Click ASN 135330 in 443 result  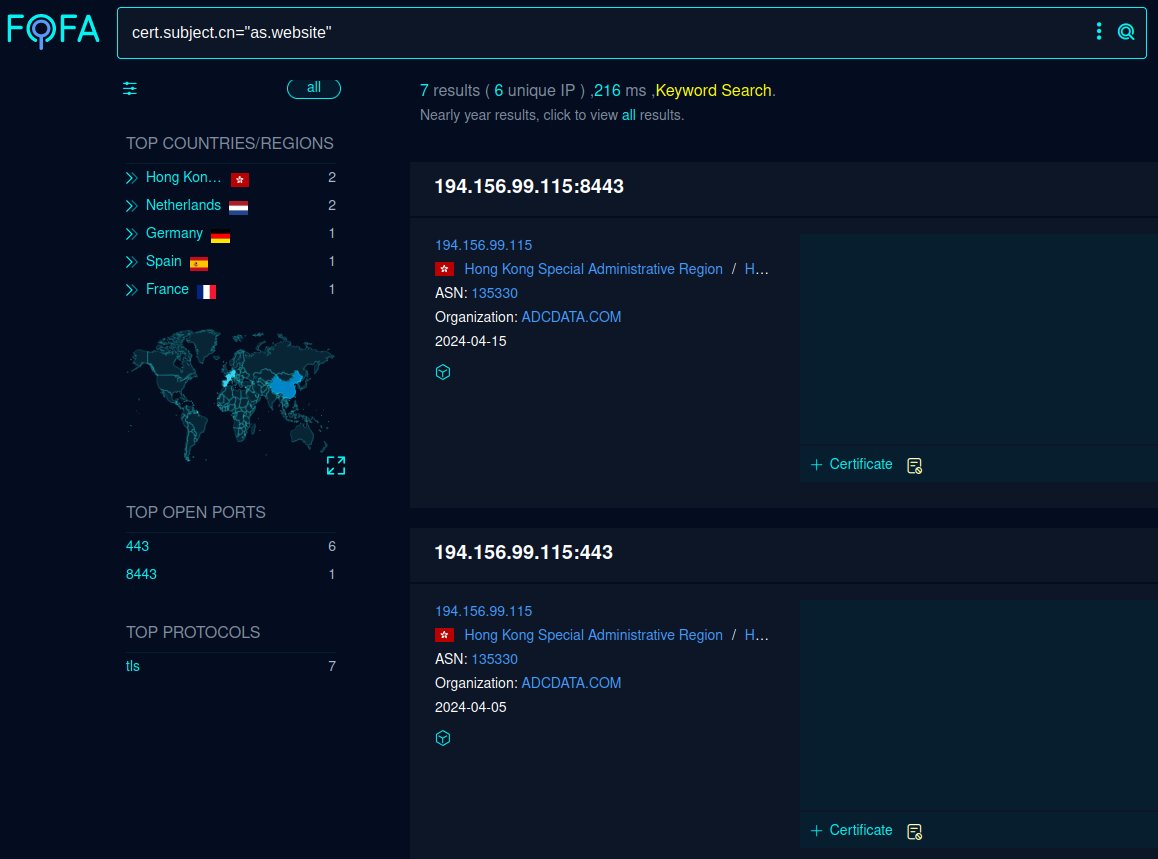495,660
